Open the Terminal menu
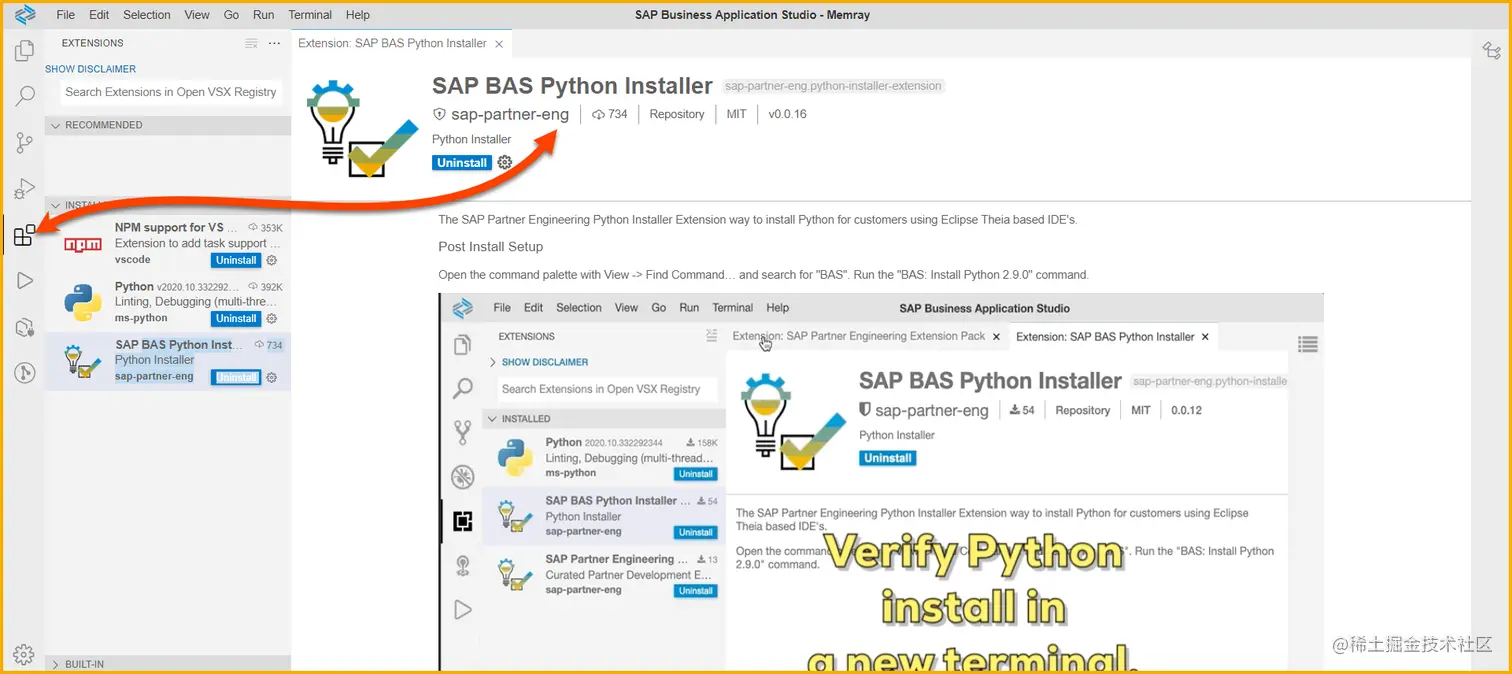 tap(310, 15)
